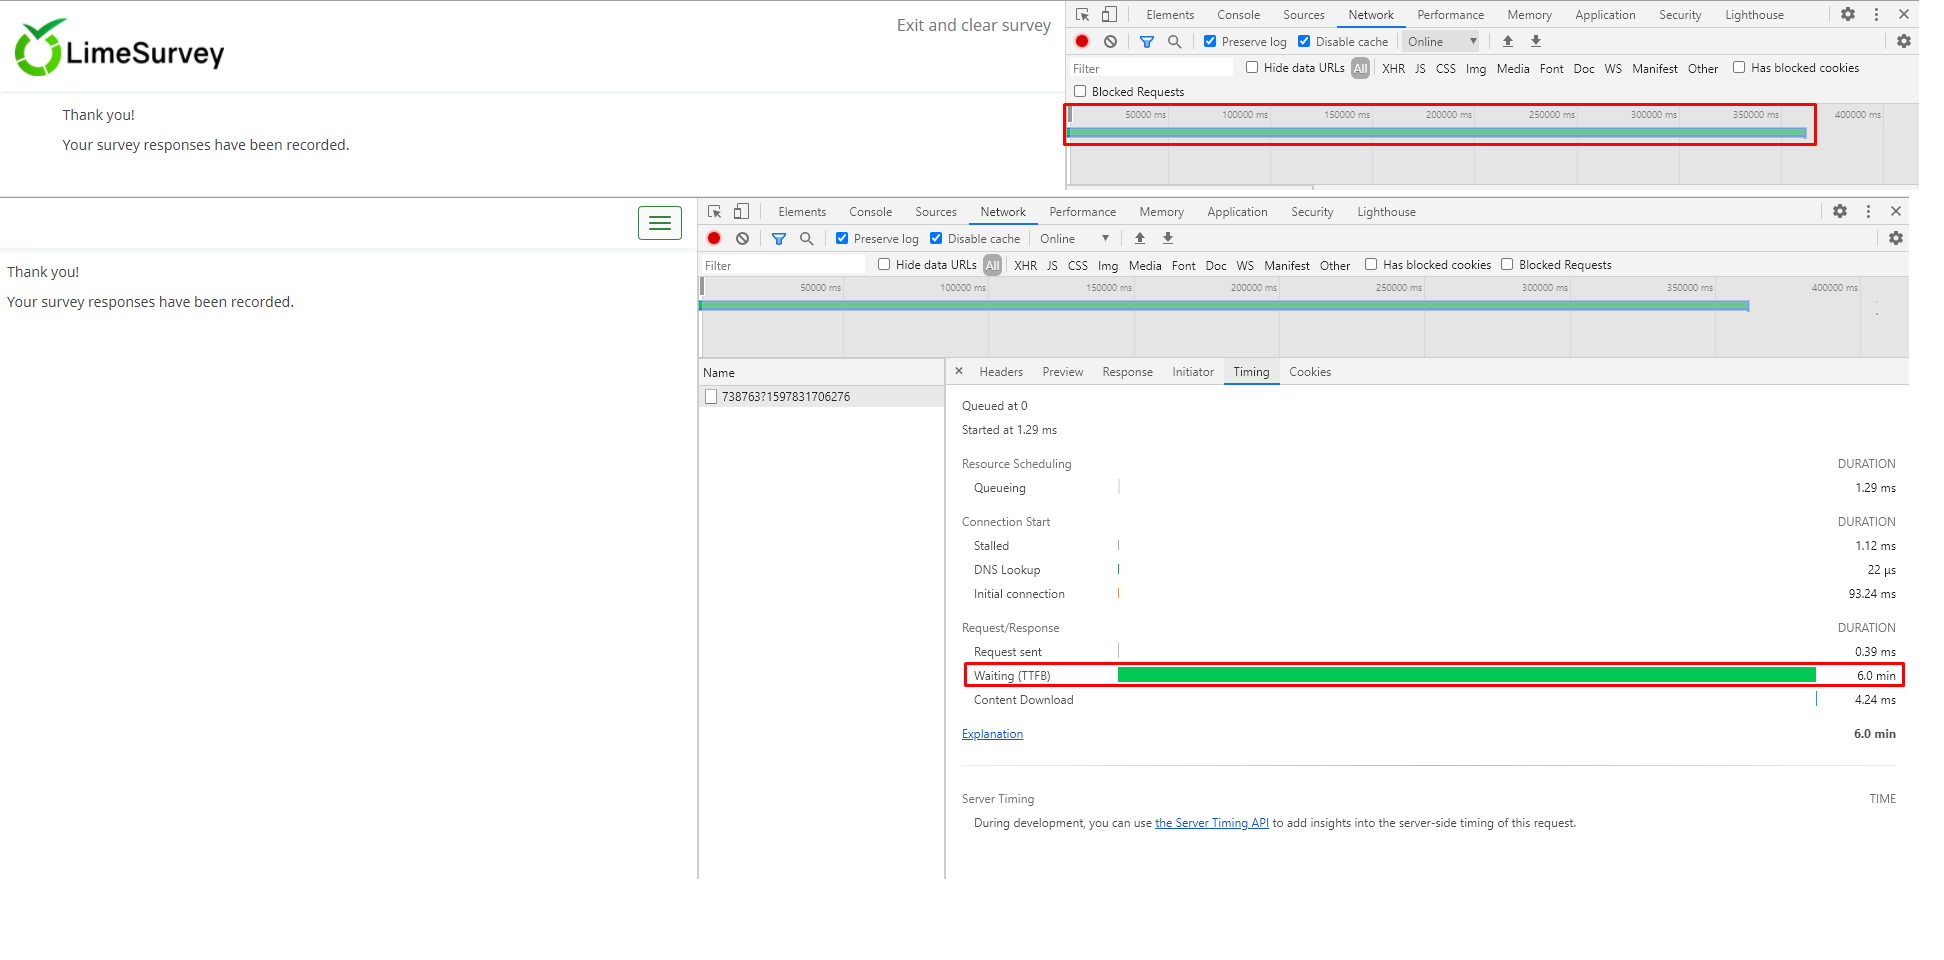Open the Cookies tab in request details
Viewport: 1944px width, 960px height.
(1310, 372)
